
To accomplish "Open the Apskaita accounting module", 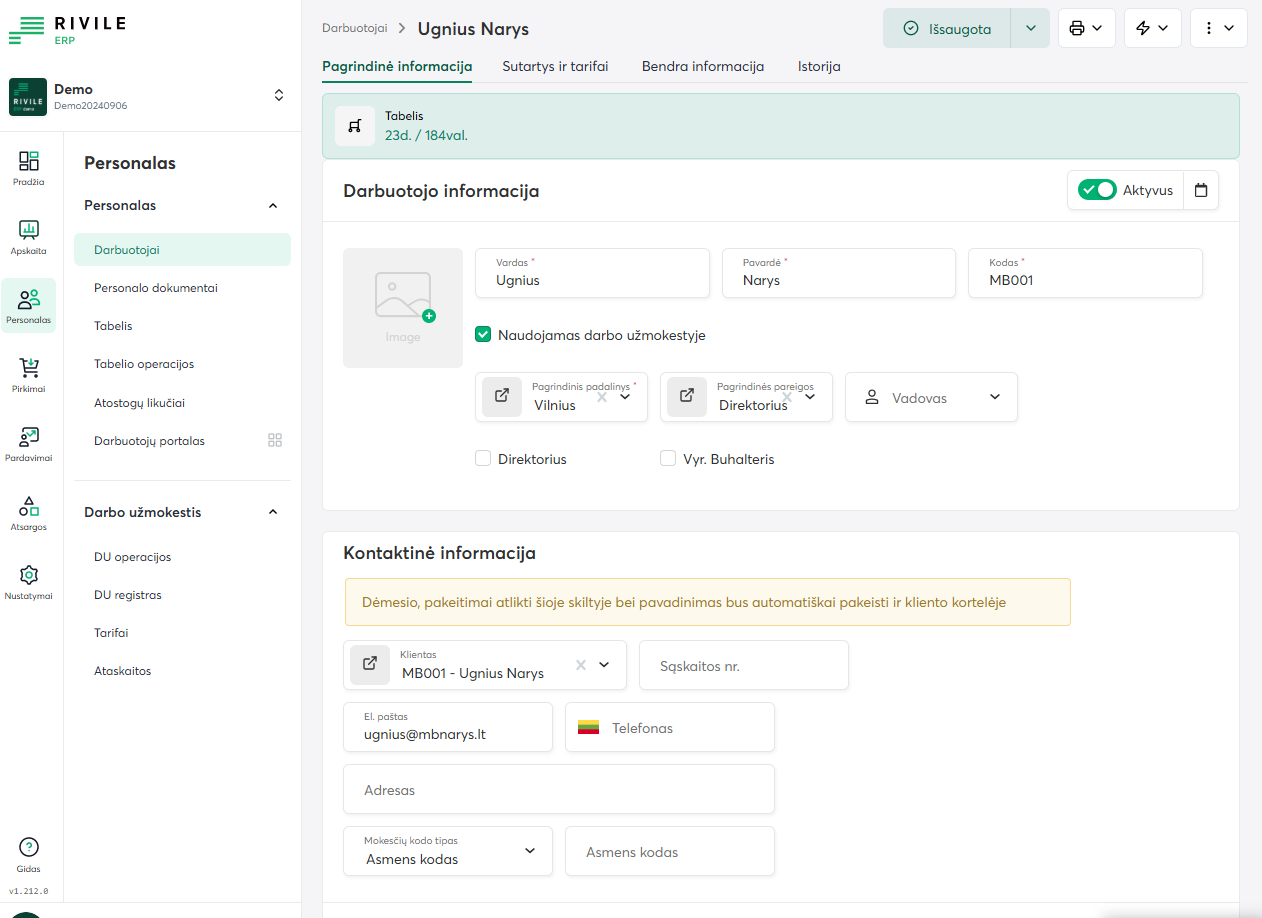I will [x=28, y=236].
